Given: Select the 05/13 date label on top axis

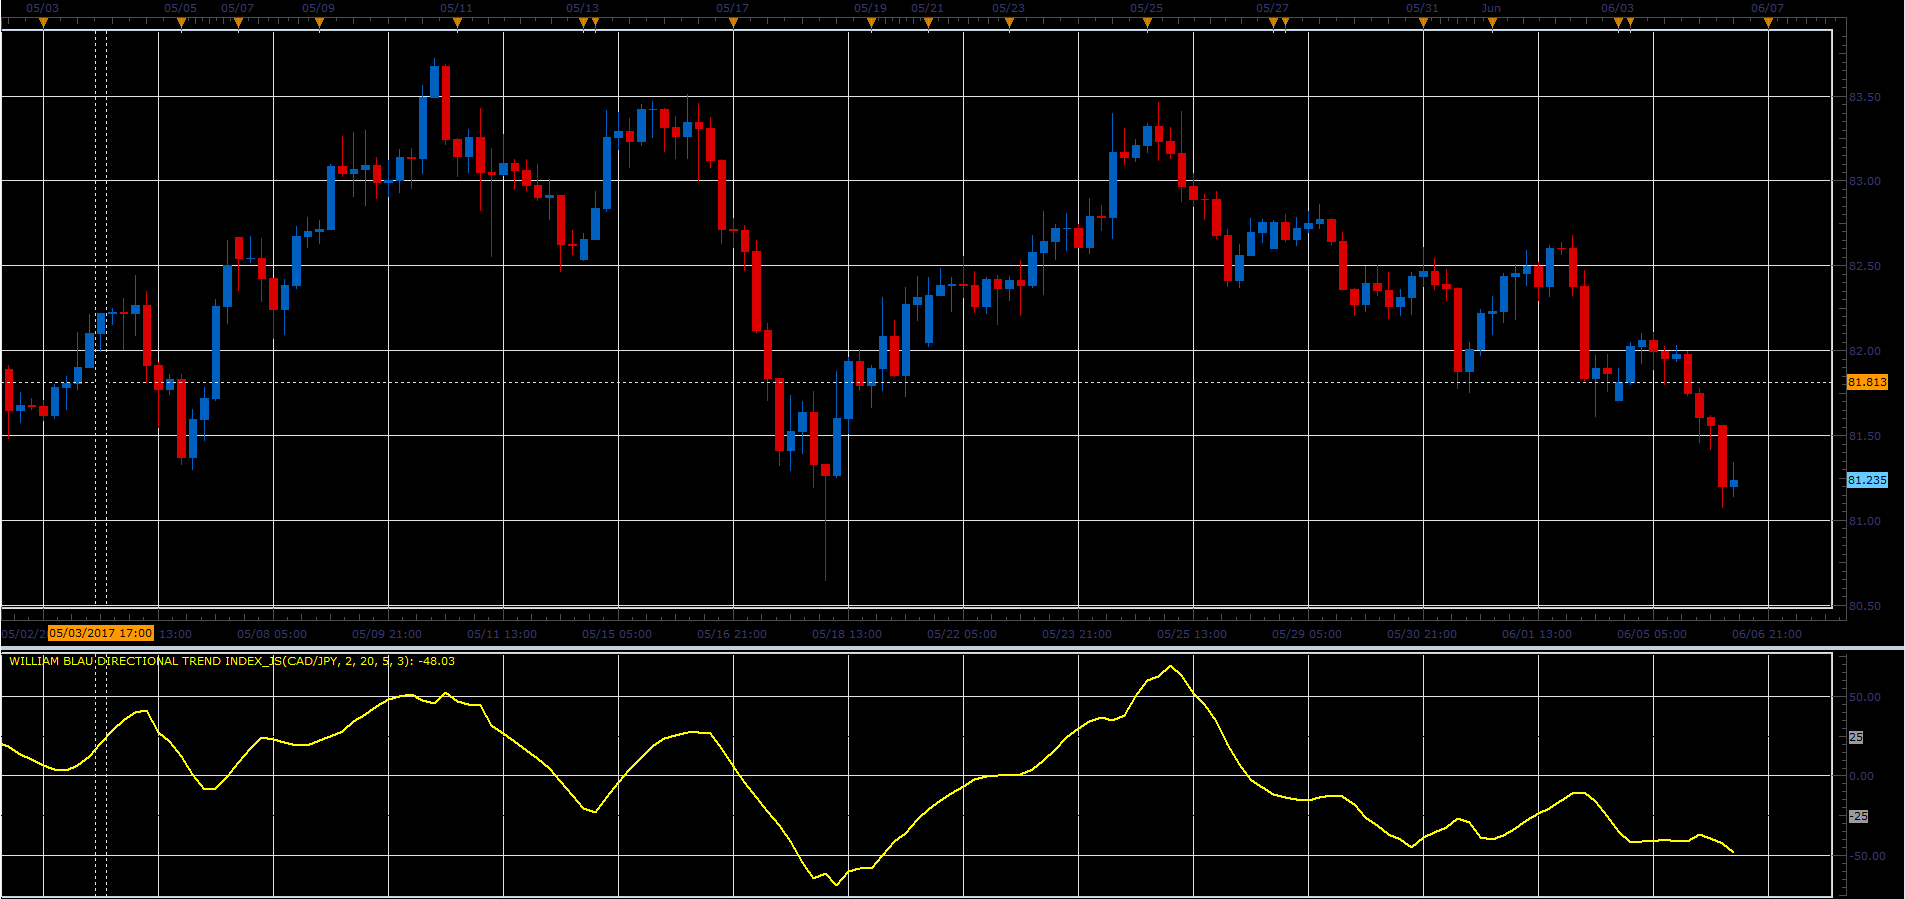Looking at the screenshot, I should point(582,8).
